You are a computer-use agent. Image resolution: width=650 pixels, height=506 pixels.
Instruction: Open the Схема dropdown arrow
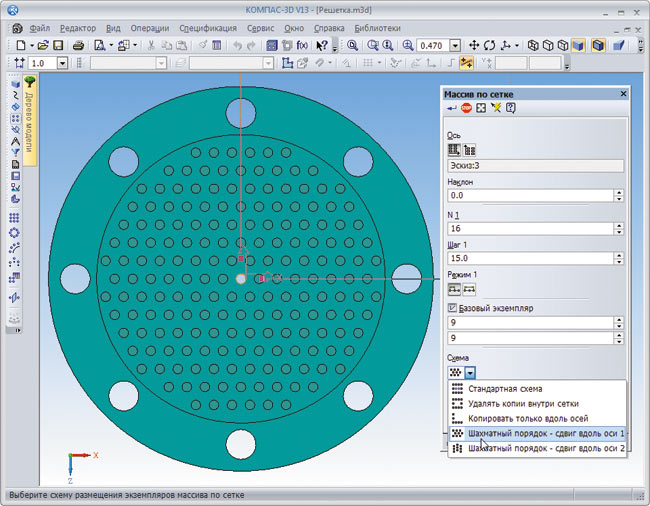point(470,372)
